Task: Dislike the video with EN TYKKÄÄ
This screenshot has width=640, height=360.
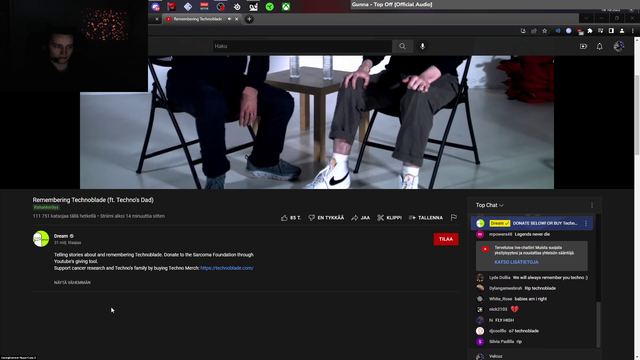Action: coord(326,218)
